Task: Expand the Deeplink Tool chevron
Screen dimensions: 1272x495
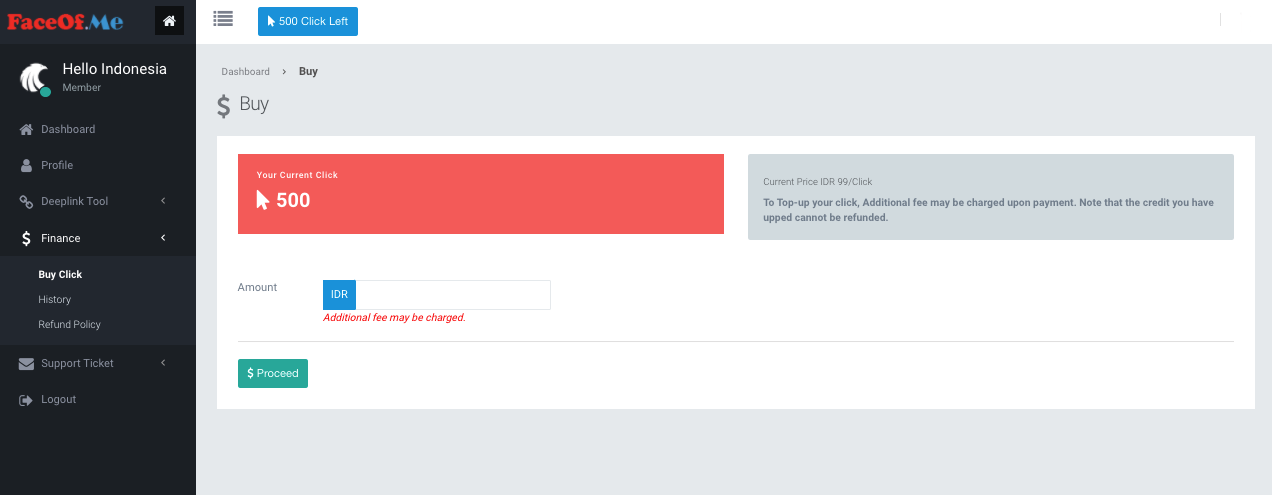Action: click(x=163, y=201)
